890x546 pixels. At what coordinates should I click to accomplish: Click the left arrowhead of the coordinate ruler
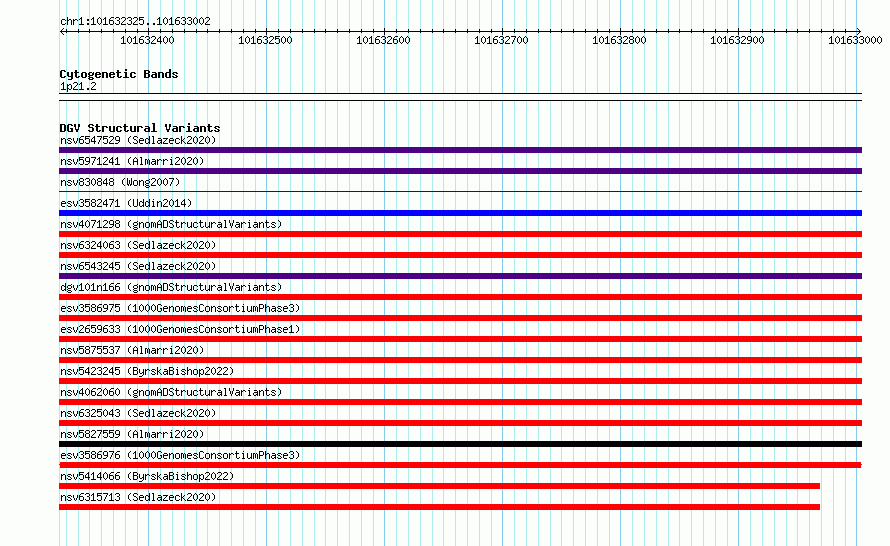coord(62,31)
